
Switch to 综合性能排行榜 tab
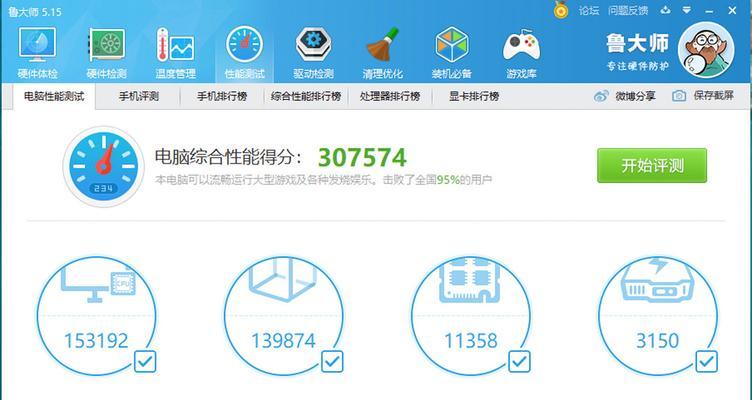pyautogui.click(x=306, y=96)
